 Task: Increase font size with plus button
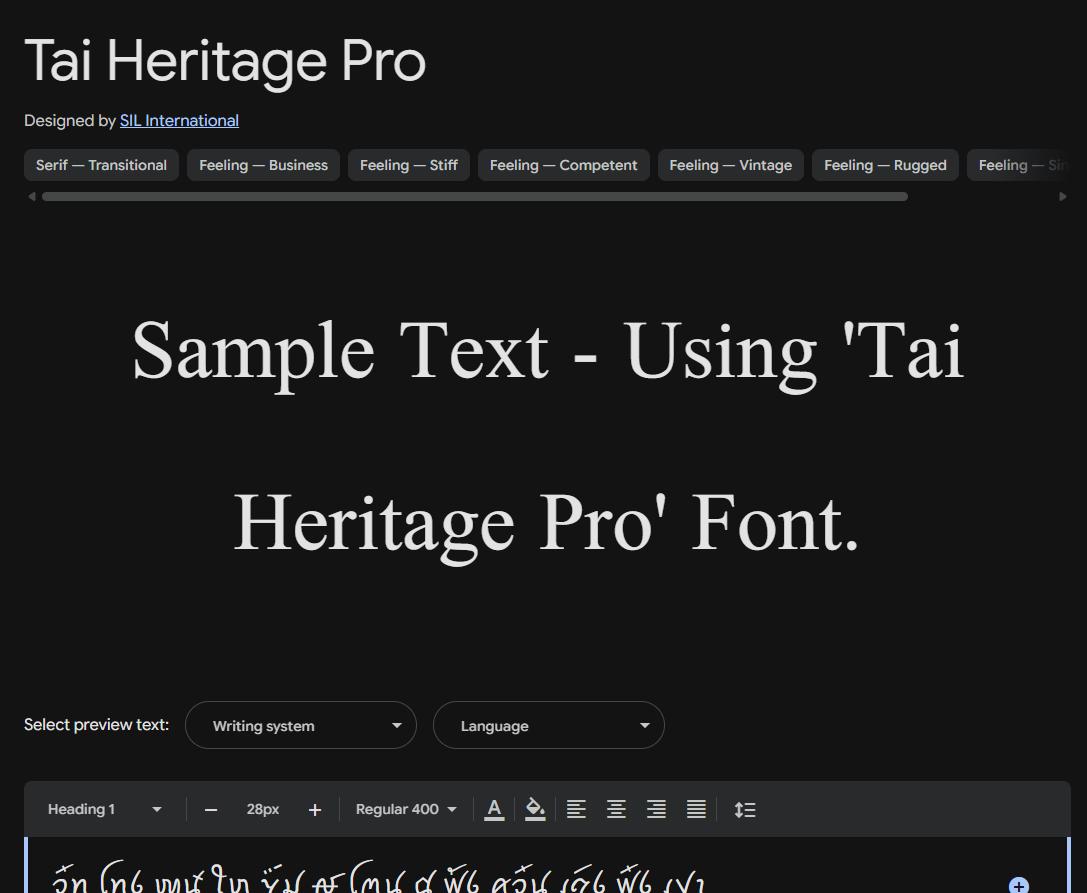click(x=315, y=810)
